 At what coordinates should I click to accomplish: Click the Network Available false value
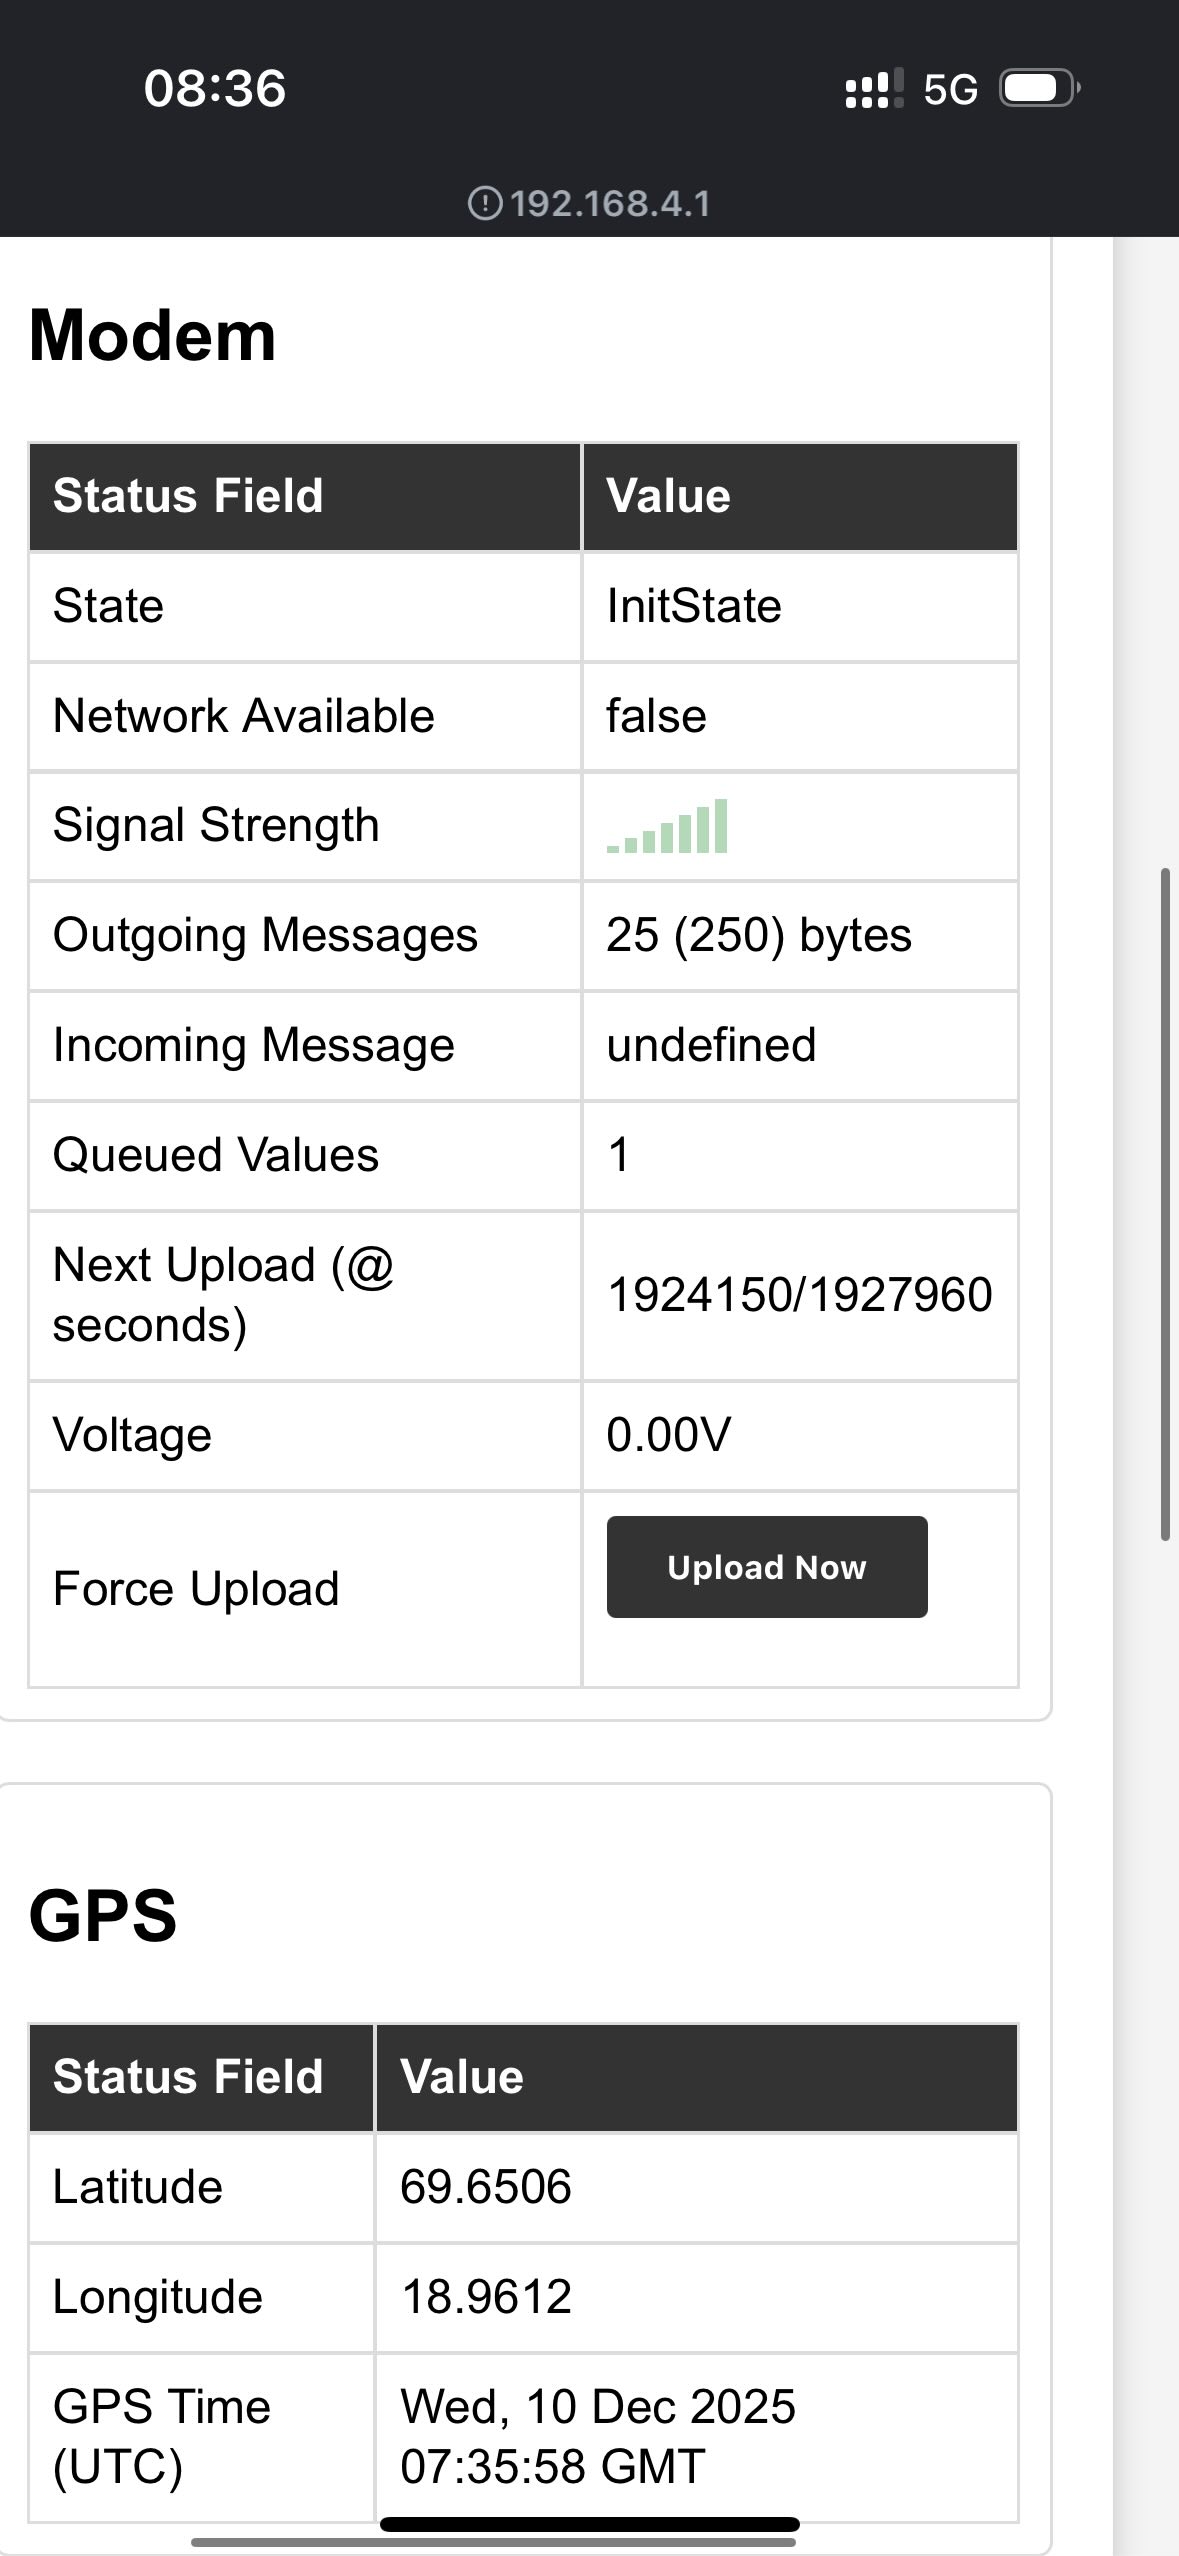(x=656, y=716)
